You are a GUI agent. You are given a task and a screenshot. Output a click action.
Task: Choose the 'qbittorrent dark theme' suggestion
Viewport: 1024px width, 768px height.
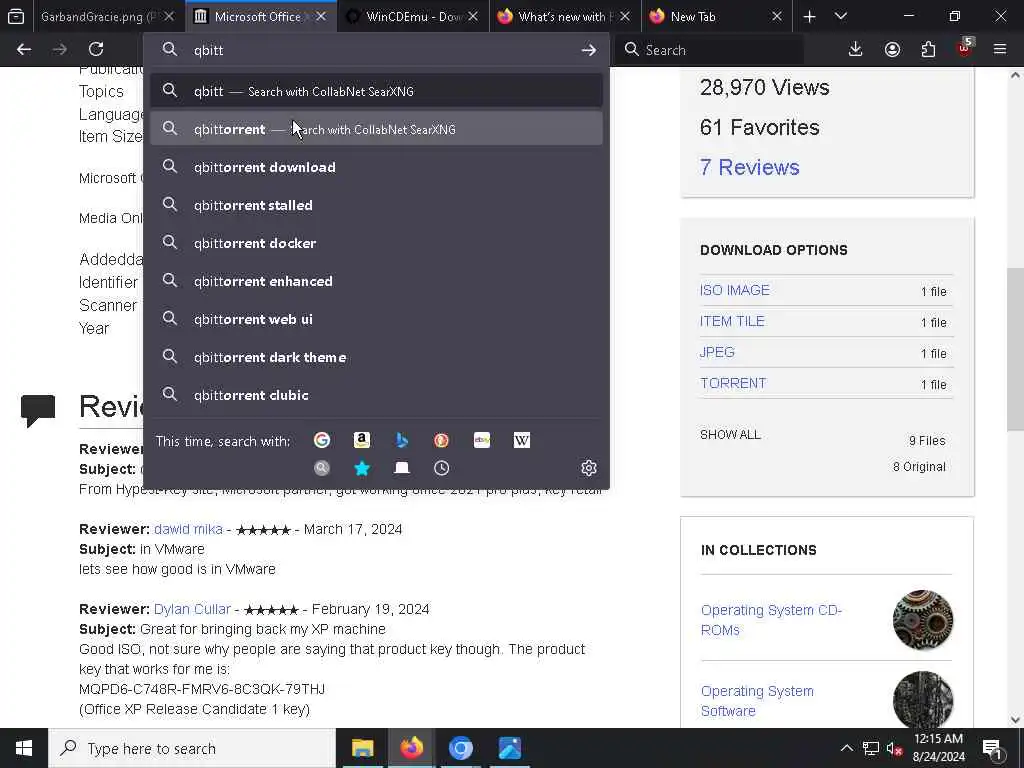pos(376,357)
